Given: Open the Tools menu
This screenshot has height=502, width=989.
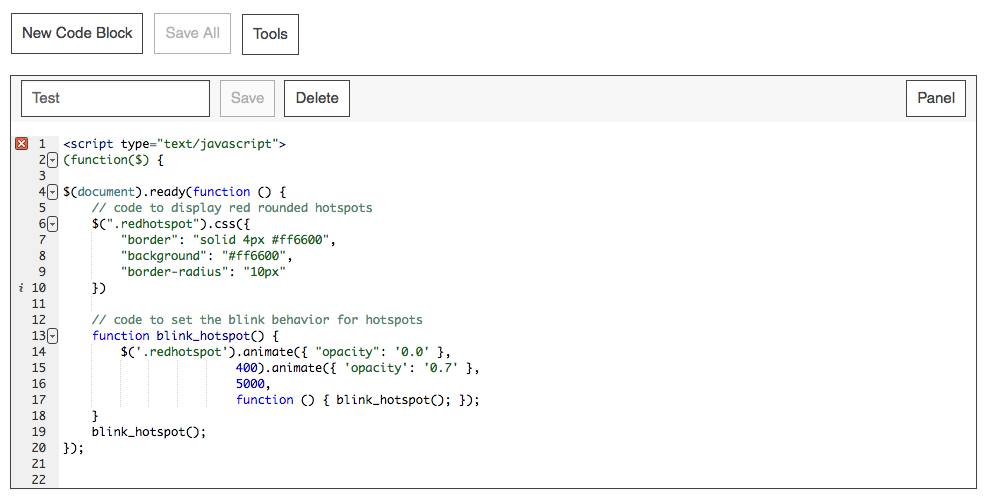Looking at the screenshot, I should tap(270, 34).
